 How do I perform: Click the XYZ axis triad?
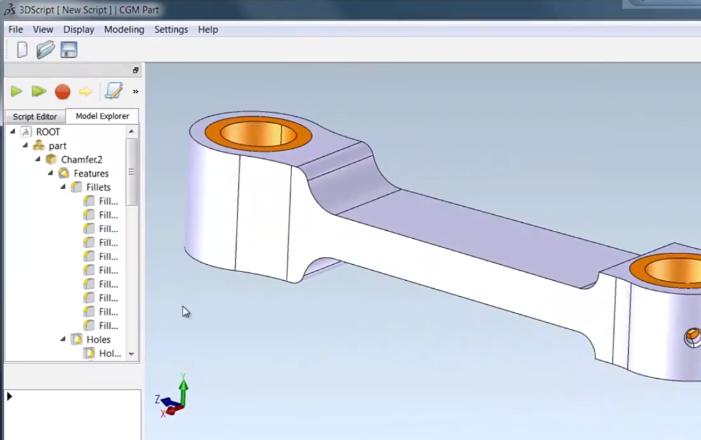click(172, 397)
